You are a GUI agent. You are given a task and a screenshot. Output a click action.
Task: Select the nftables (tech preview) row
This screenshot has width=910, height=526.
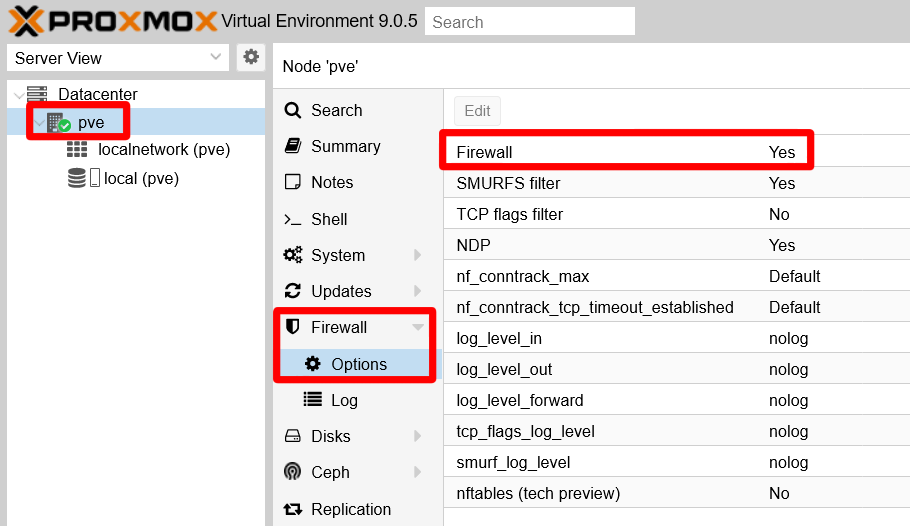tap(677, 493)
